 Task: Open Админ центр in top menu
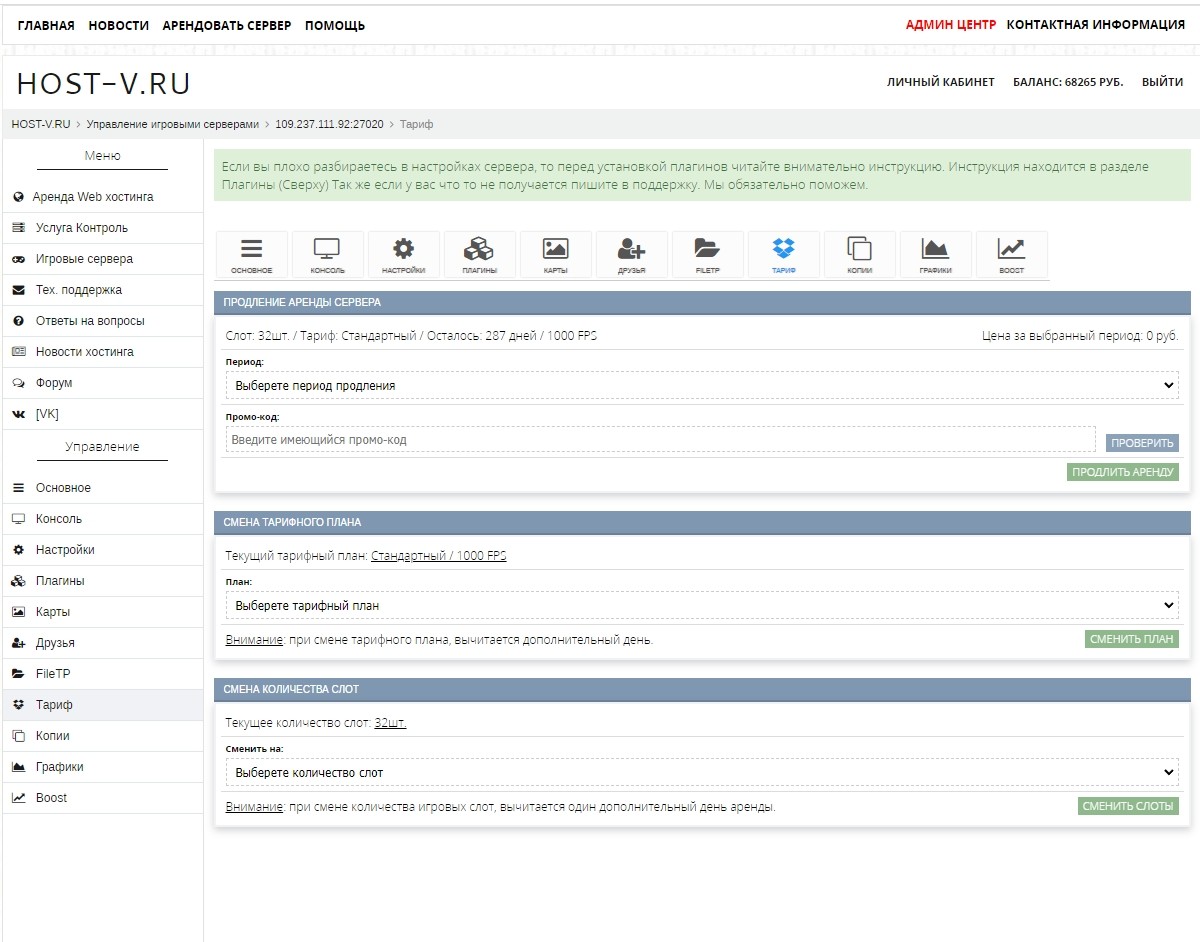pyautogui.click(x=950, y=25)
